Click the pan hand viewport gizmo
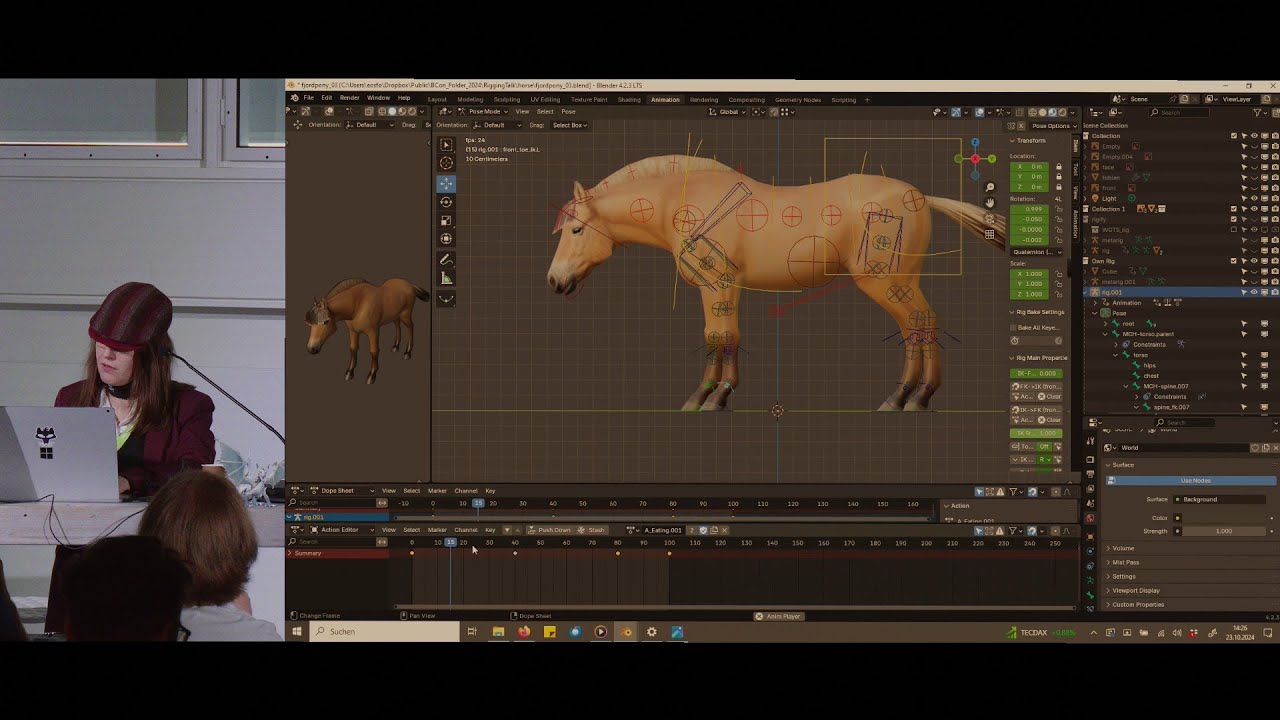This screenshot has width=1280, height=720. (x=990, y=203)
